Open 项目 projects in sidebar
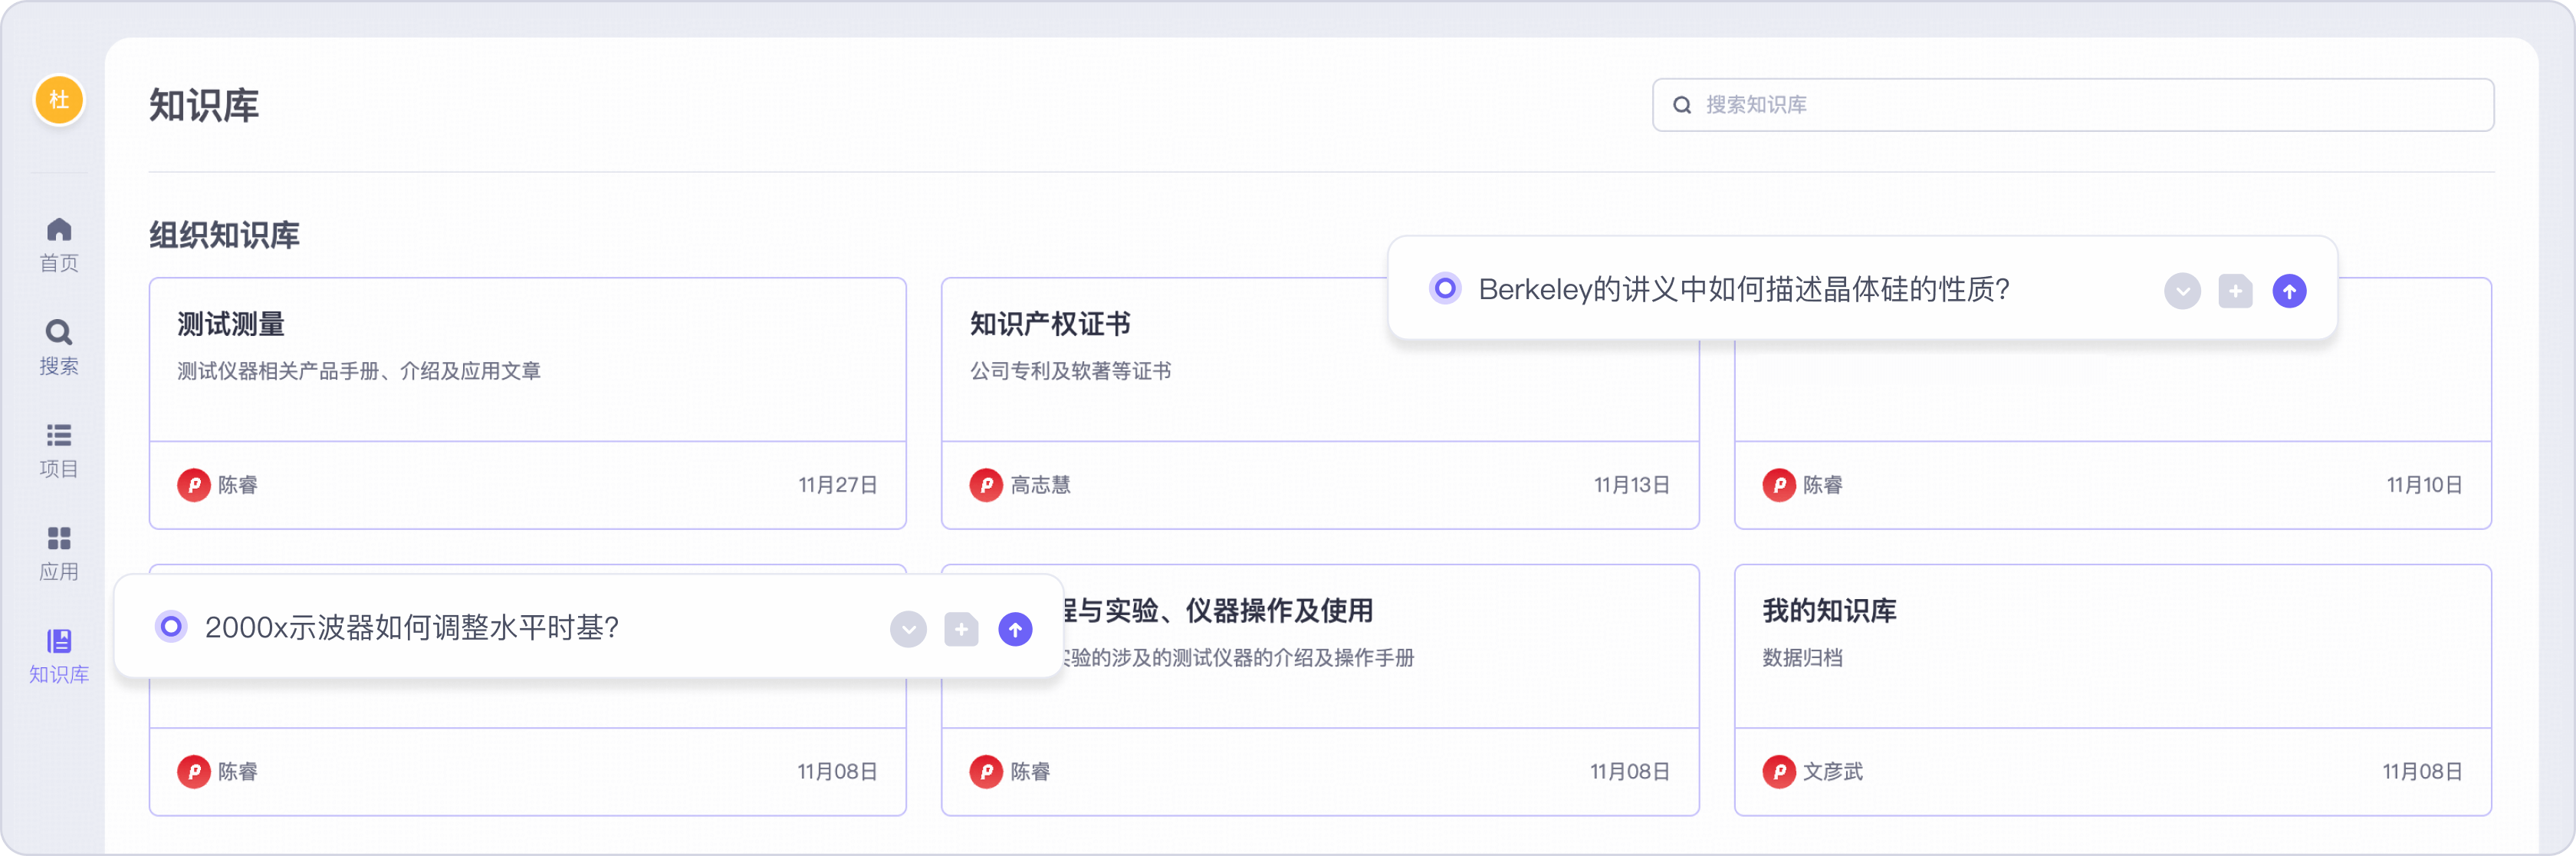Screen dimensions: 2576x856 click(x=59, y=451)
